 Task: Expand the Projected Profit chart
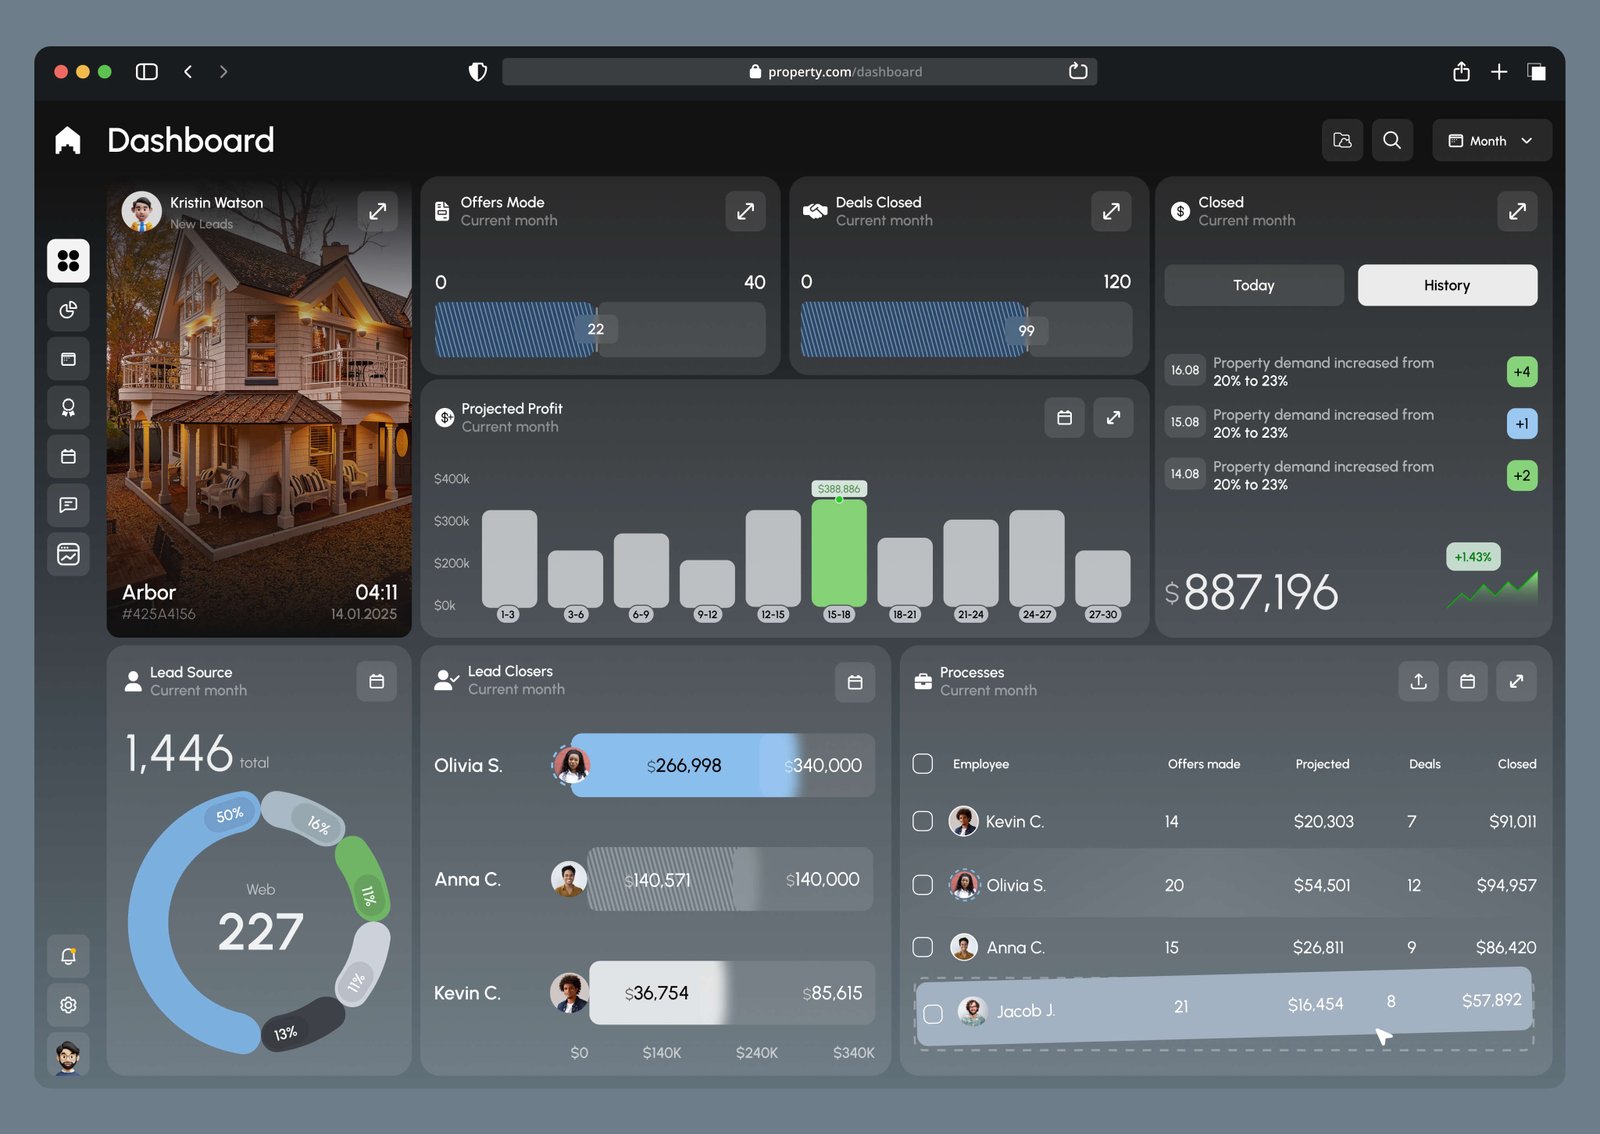(x=1113, y=418)
